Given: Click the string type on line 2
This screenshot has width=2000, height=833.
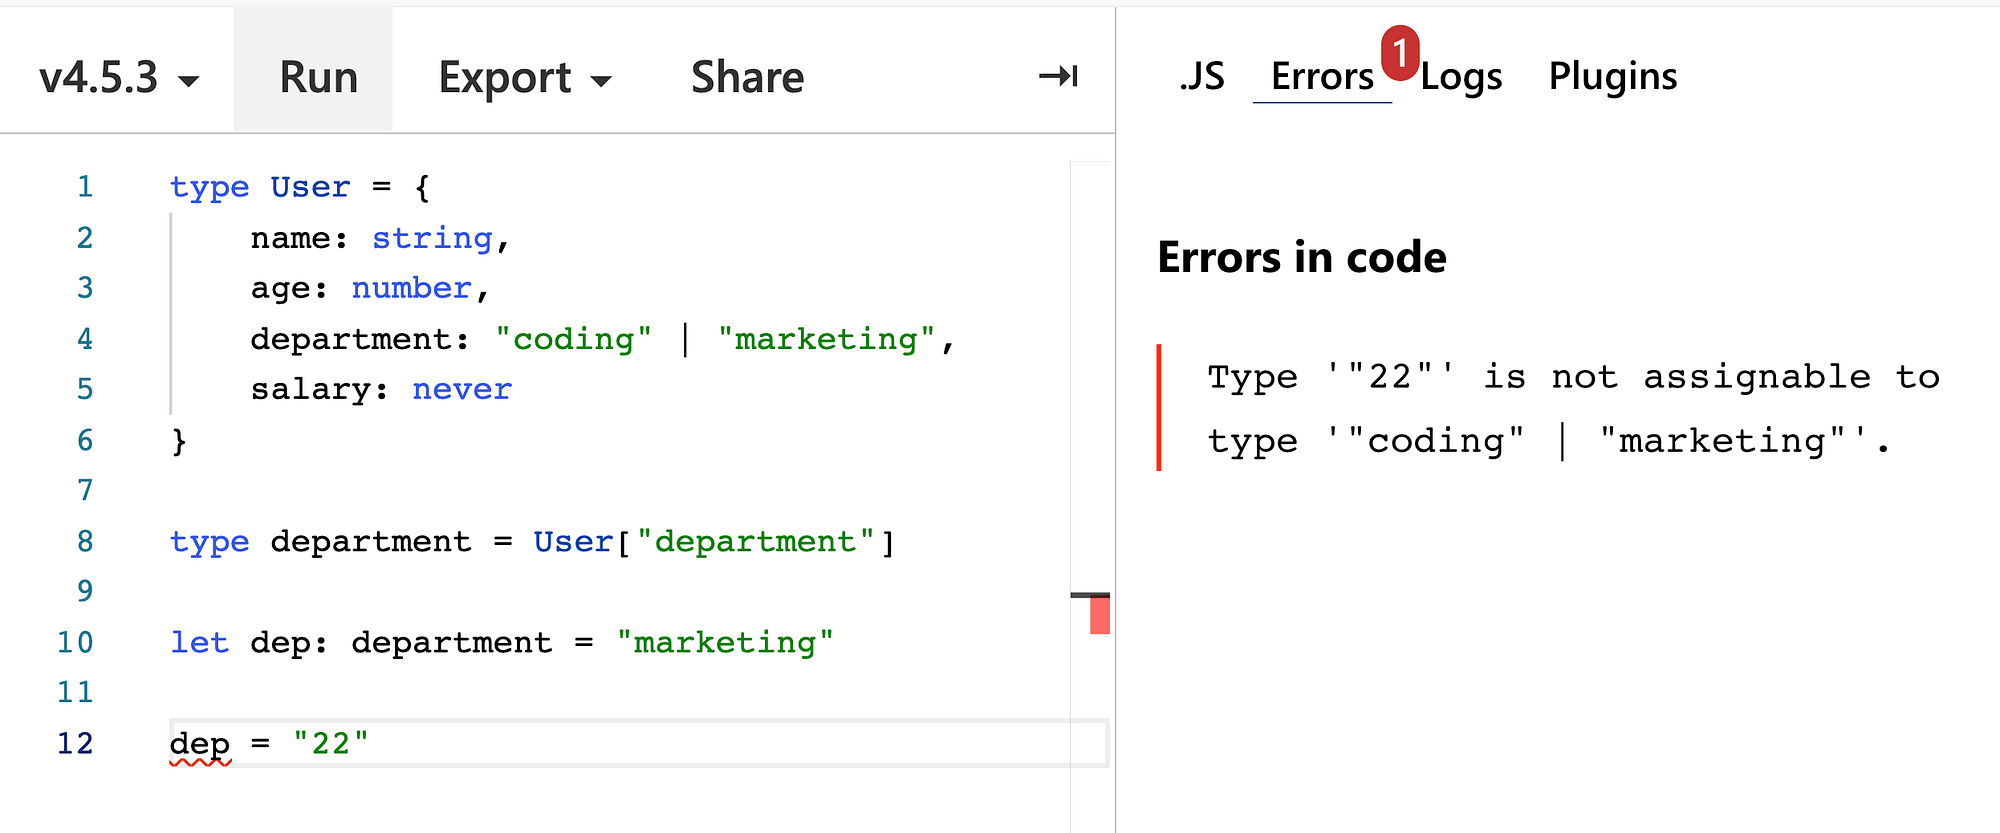Looking at the screenshot, I should [432, 238].
